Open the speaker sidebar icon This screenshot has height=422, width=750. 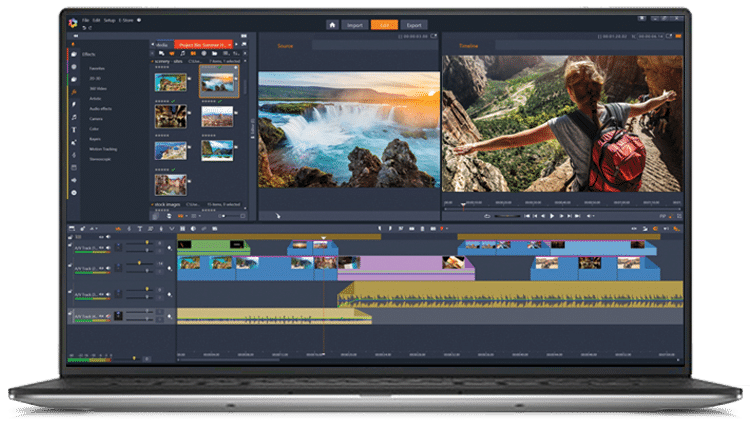point(74,180)
